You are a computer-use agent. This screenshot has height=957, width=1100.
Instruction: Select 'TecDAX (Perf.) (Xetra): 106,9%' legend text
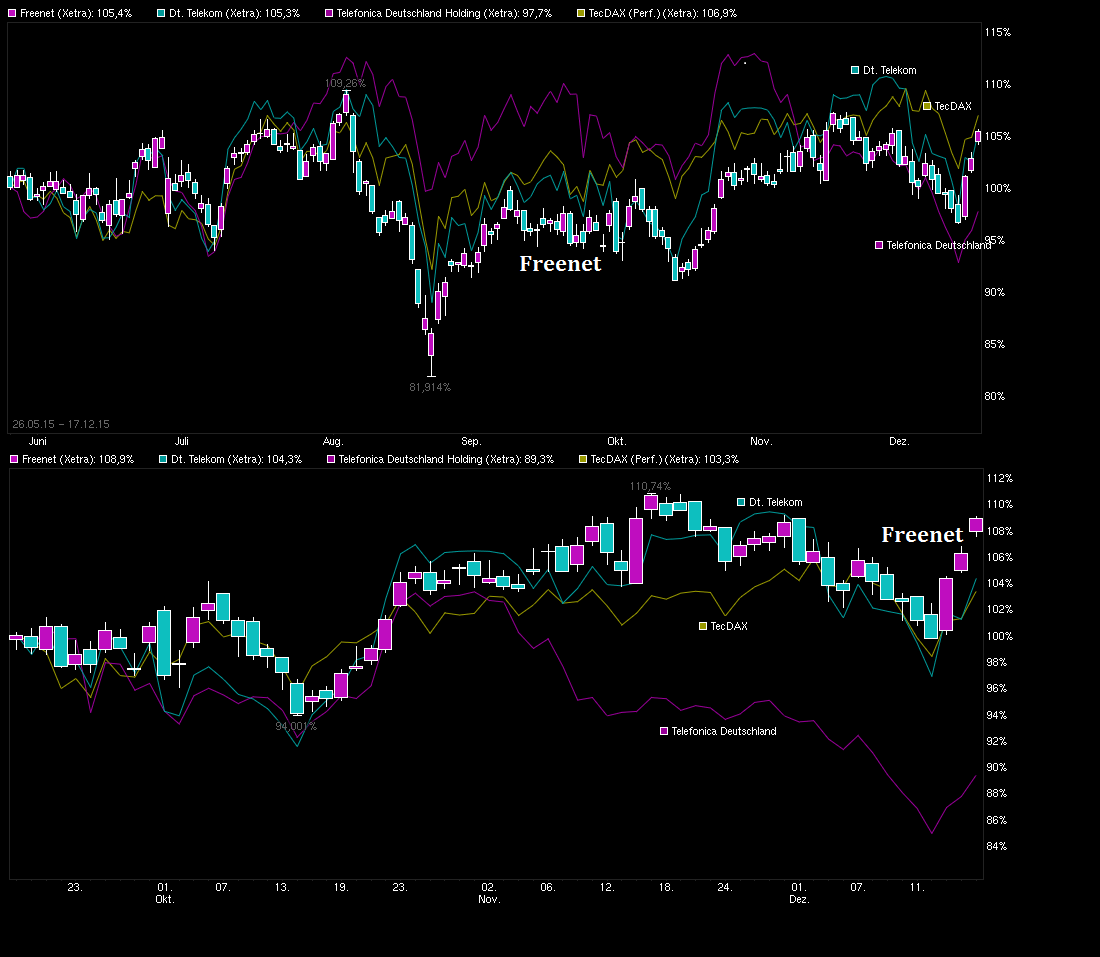(663, 13)
